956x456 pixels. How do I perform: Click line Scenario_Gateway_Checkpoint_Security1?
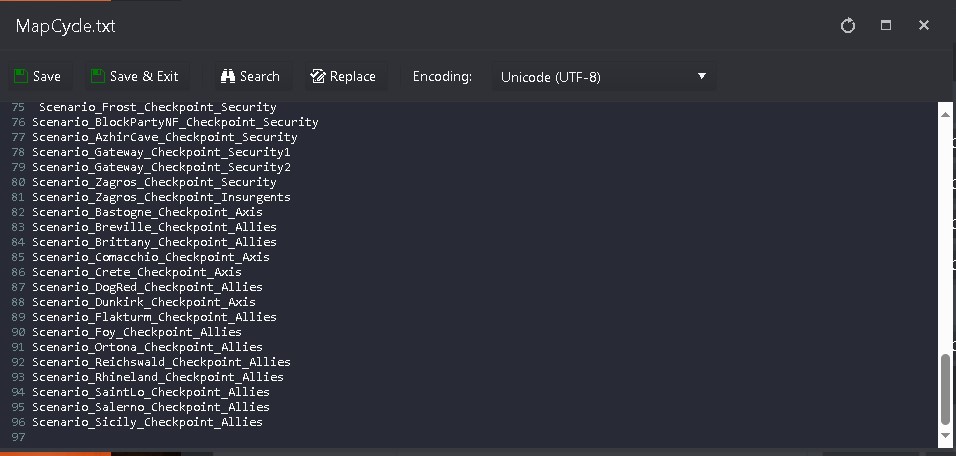tap(161, 152)
